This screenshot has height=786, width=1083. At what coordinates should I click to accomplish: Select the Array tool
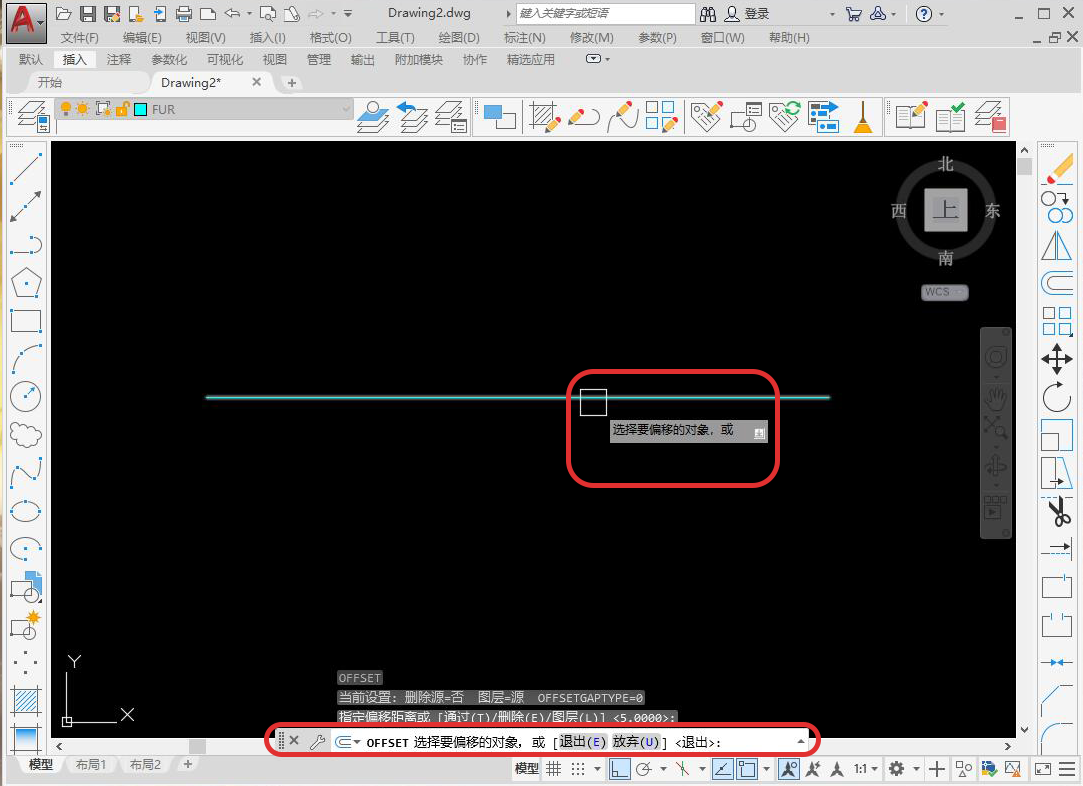click(x=1057, y=321)
